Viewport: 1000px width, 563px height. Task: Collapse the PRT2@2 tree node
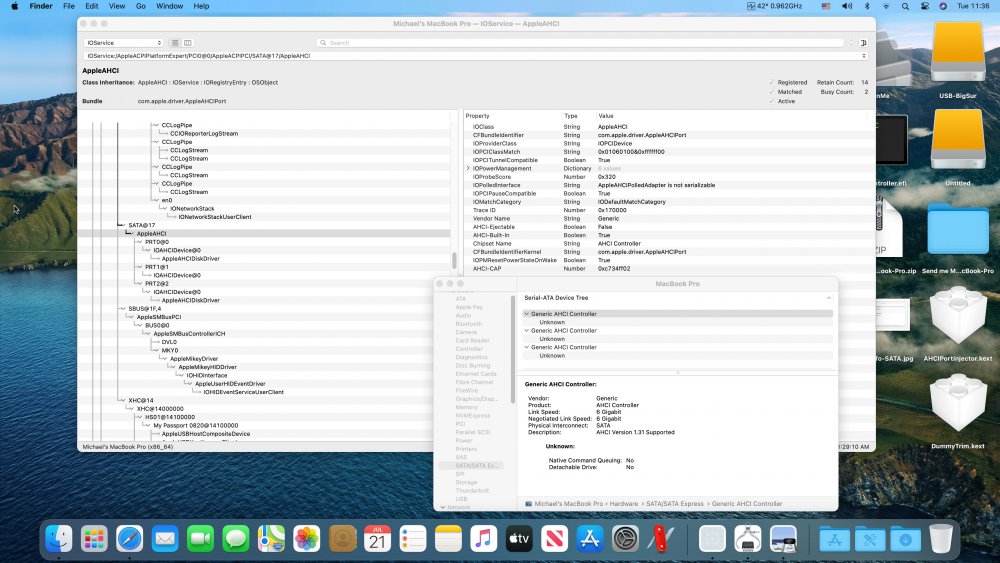pos(139,283)
